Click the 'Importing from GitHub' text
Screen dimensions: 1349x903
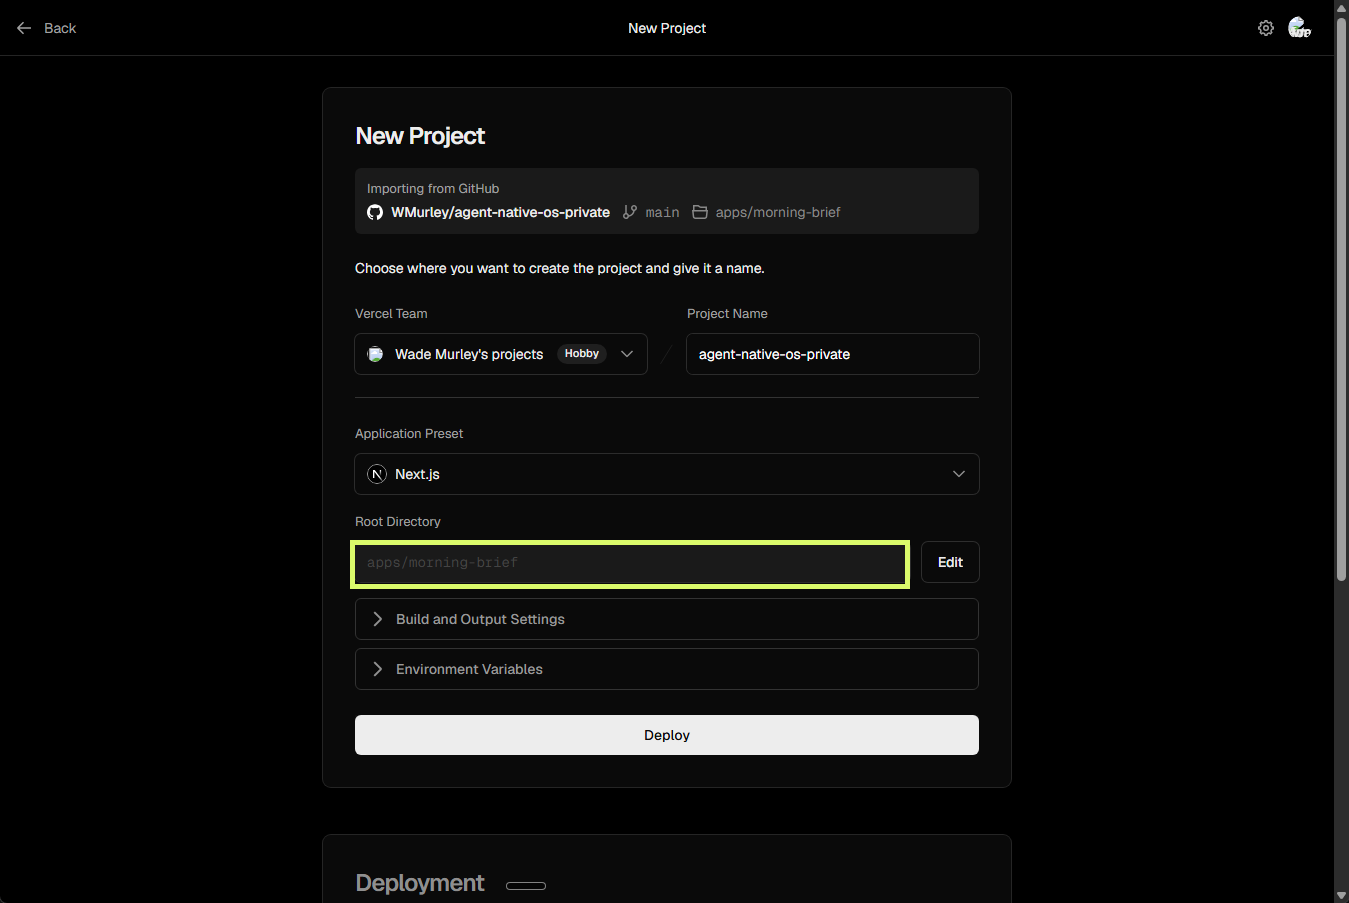tap(433, 188)
